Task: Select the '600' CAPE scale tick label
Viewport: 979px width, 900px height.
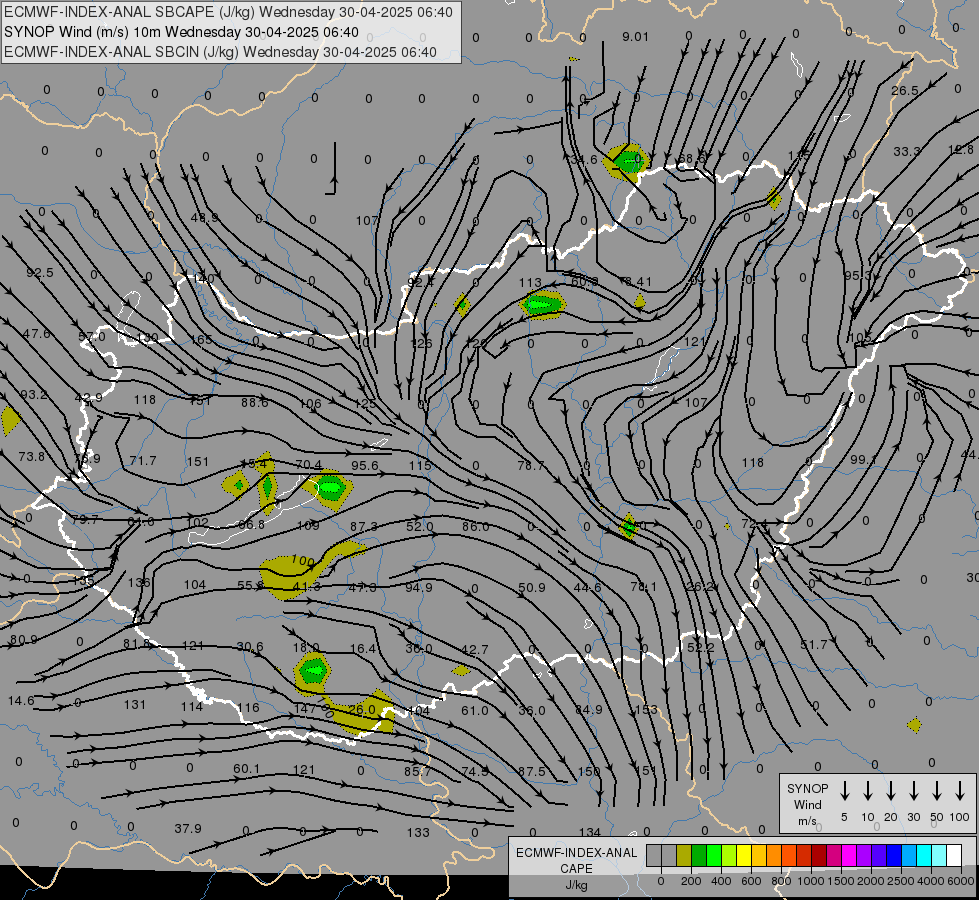Action: pos(751,881)
